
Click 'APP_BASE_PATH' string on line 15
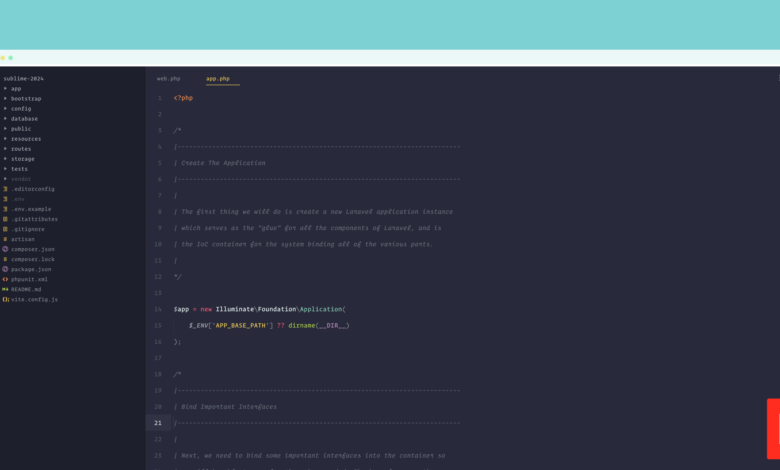[x=242, y=326]
